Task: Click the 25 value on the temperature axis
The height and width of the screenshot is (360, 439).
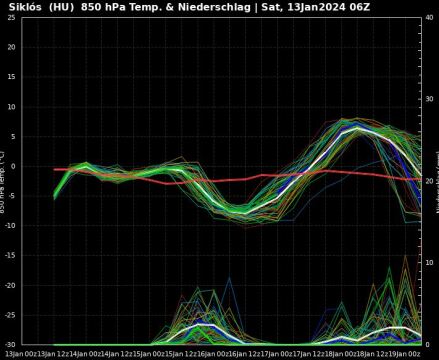Action: (11, 17)
